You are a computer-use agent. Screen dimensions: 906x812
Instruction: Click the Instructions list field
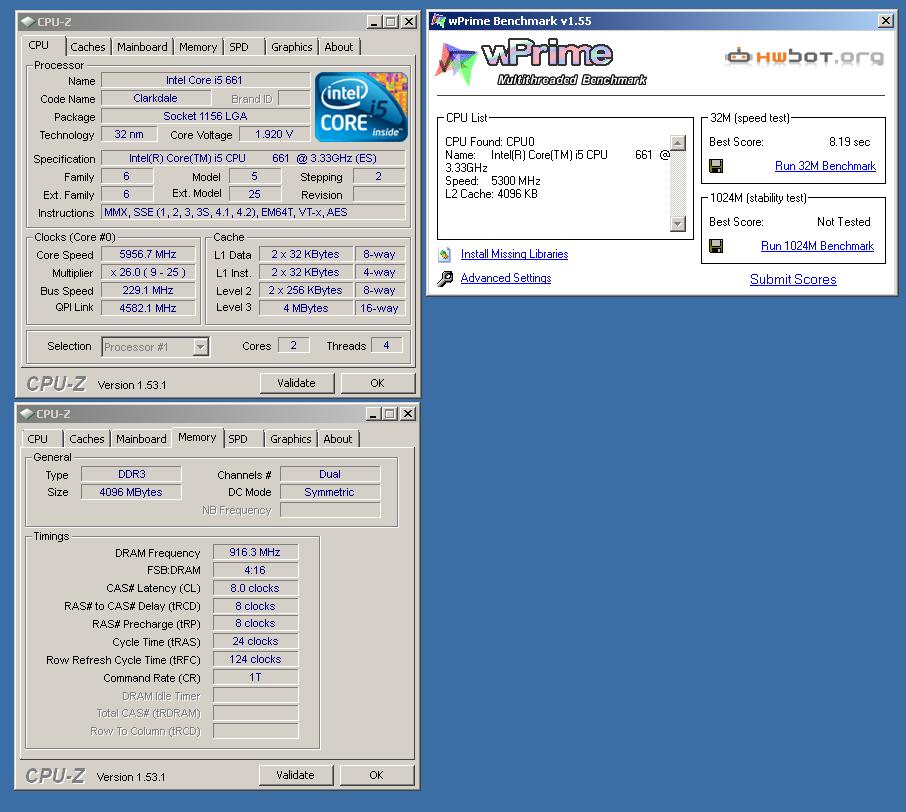[254, 212]
